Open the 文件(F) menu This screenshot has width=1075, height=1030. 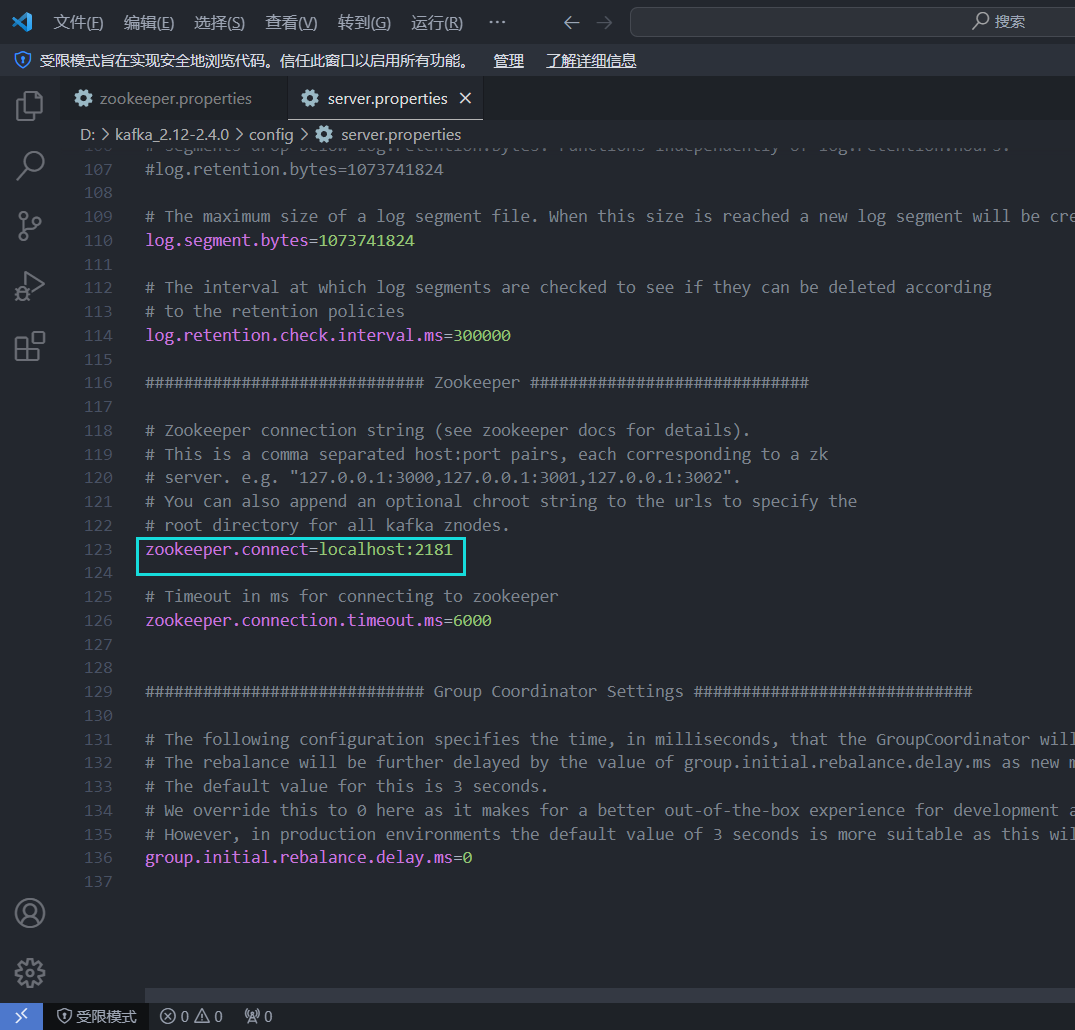[x=78, y=23]
